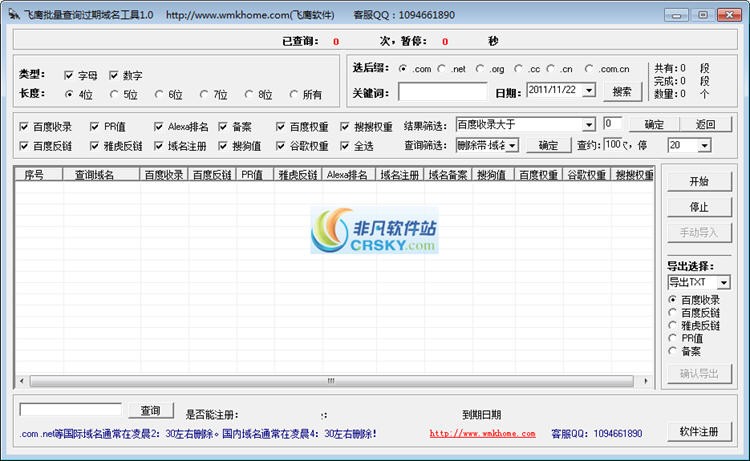The height and width of the screenshot is (461, 750).
Task: Click the 搜索 search button
Action: coord(622,91)
